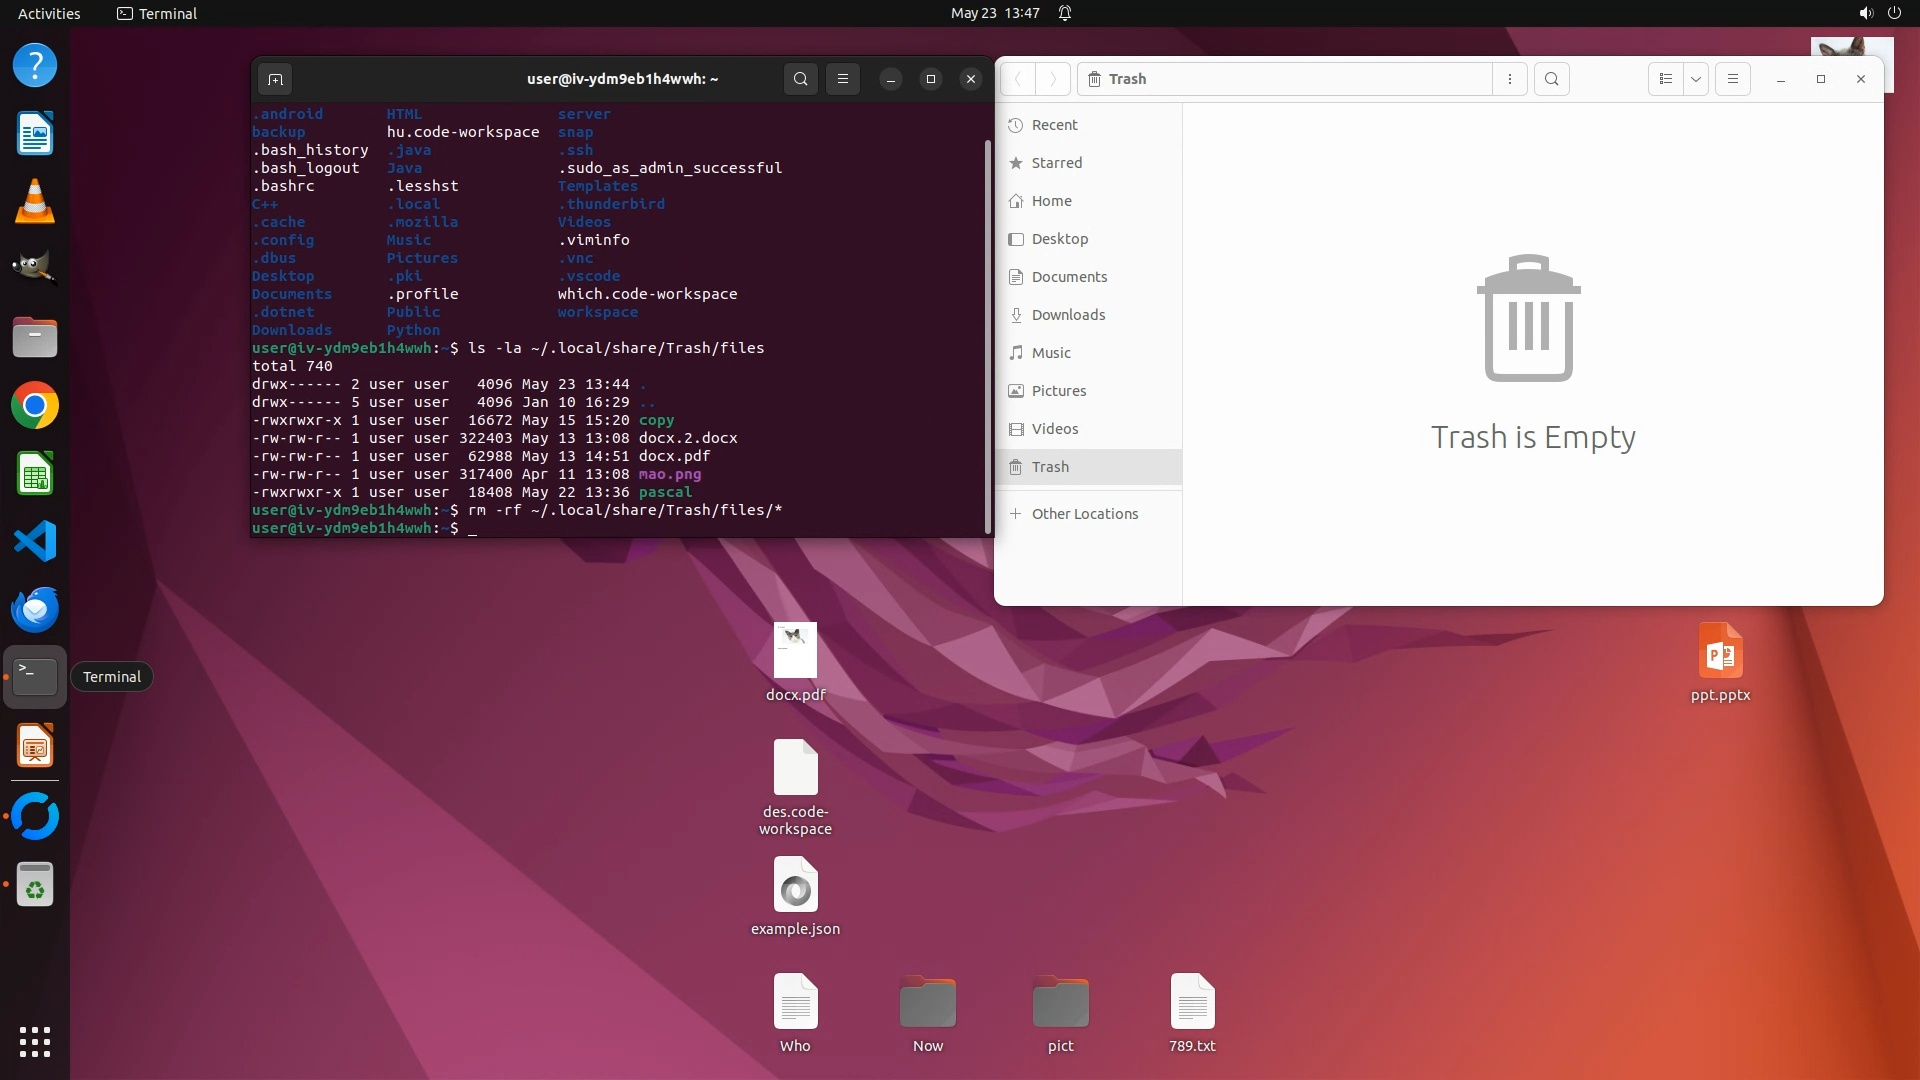
Task: Open the terminal hamburger menu
Action: pos(843,79)
